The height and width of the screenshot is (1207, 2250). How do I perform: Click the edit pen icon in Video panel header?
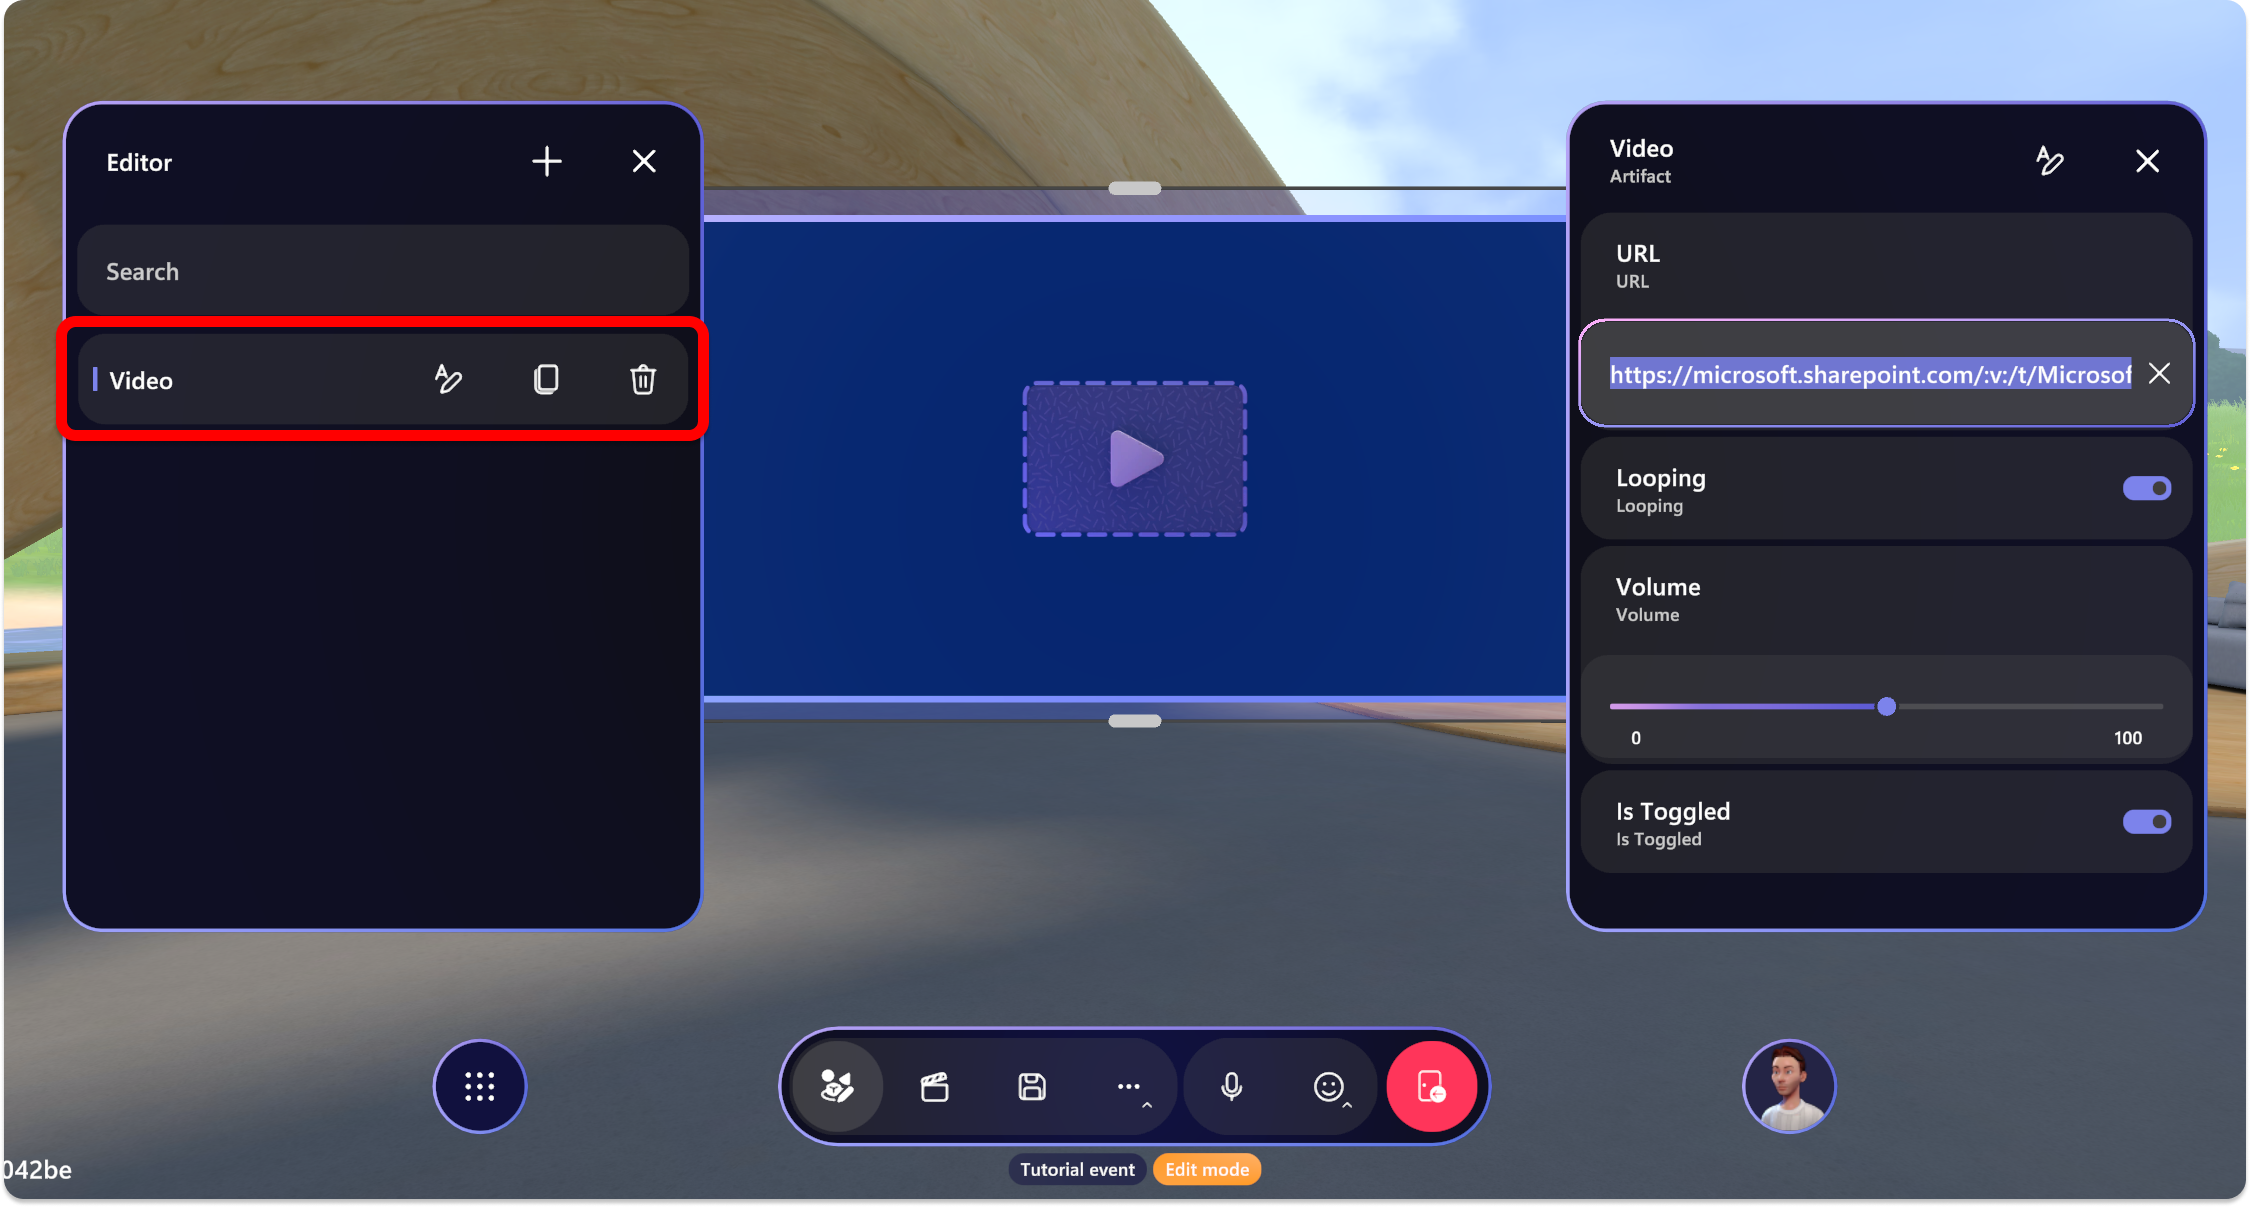tap(2052, 162)
